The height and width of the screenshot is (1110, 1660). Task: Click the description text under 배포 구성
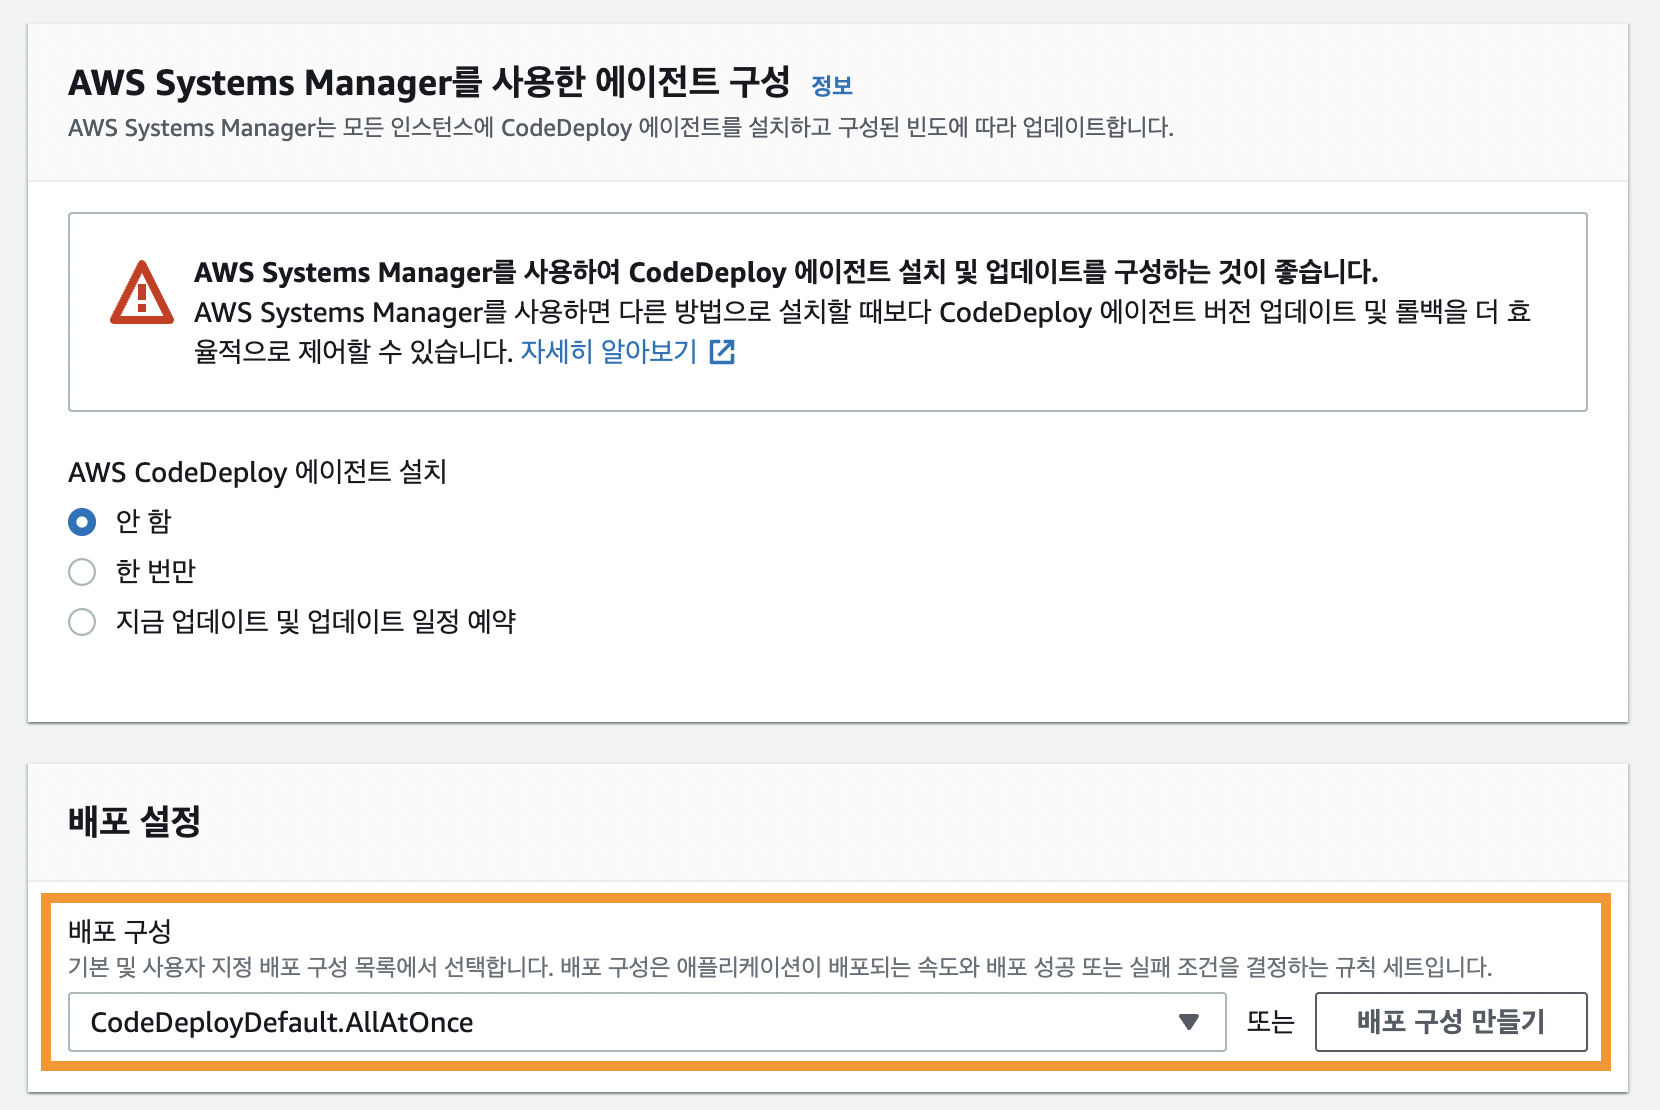pos(780,967)
